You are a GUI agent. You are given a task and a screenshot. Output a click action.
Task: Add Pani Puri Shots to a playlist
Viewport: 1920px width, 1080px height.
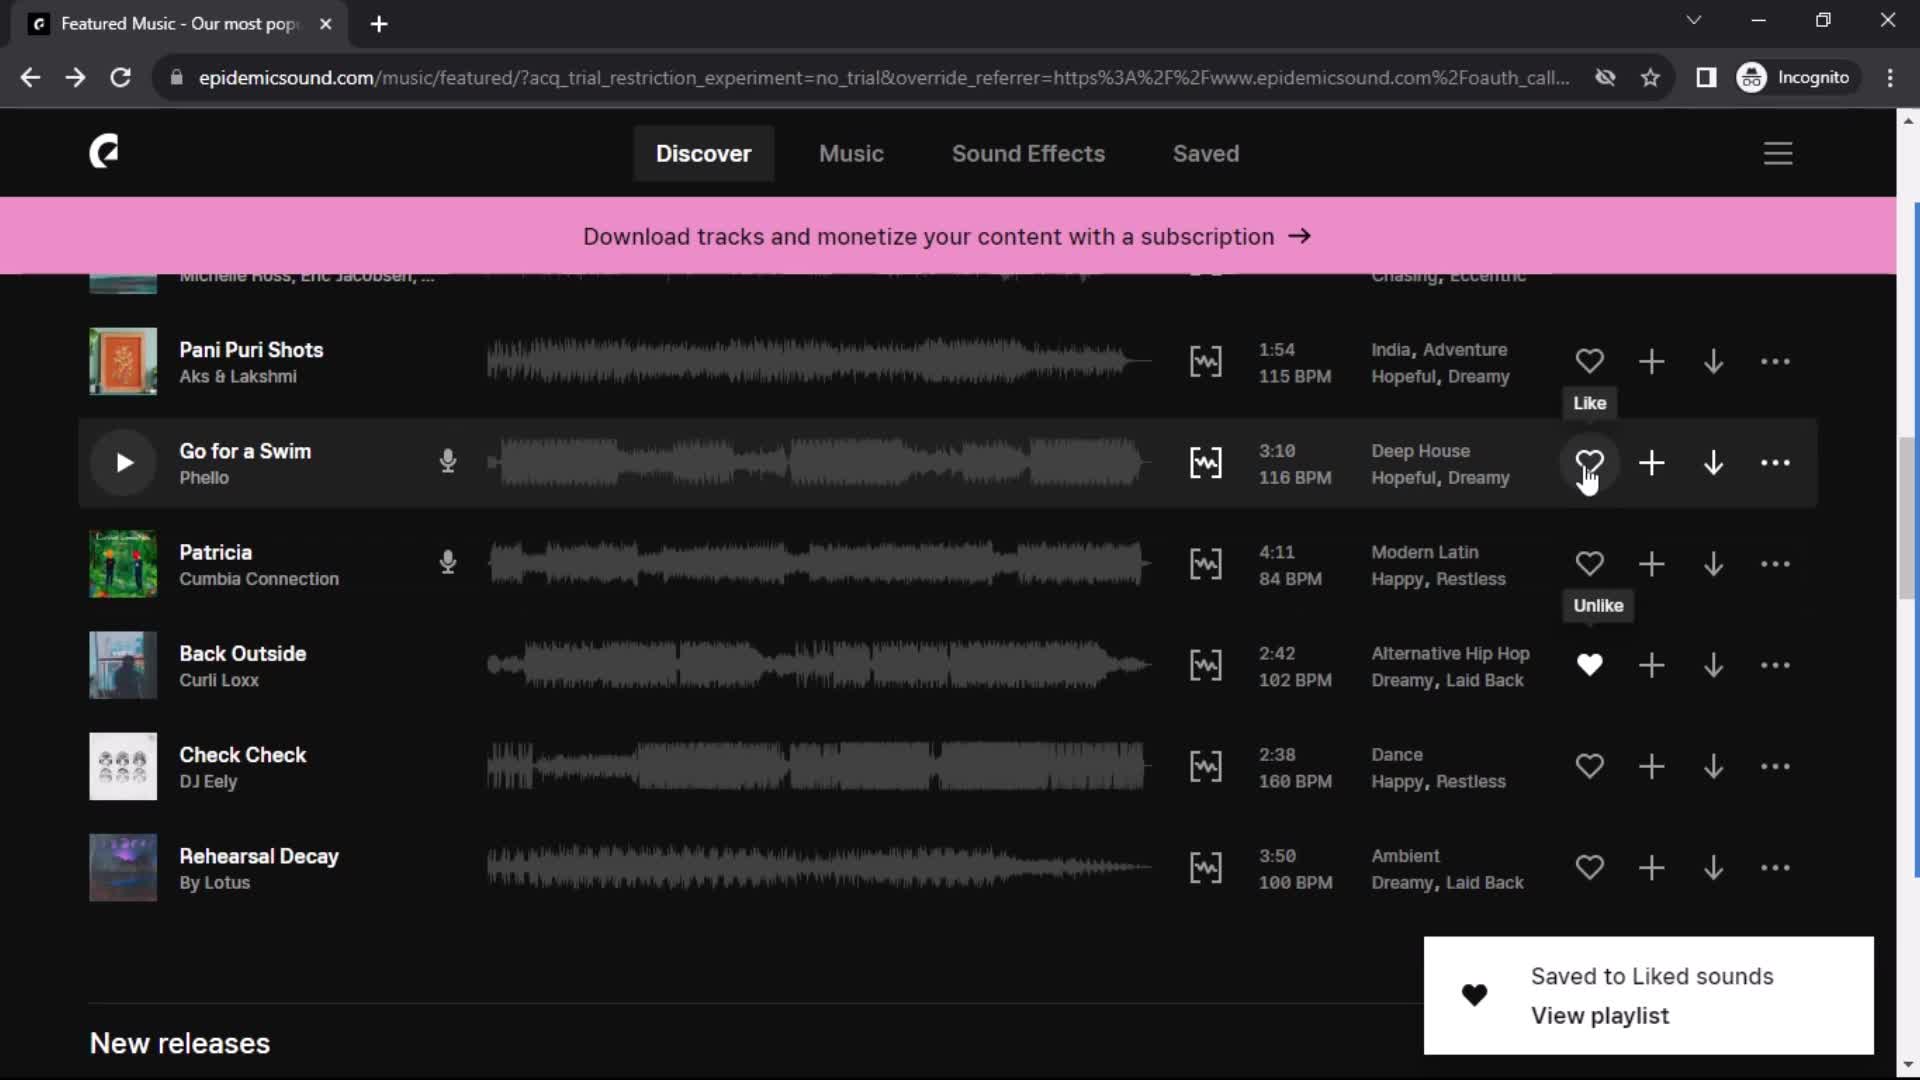pyautogui.click(x=1652, y=361)
